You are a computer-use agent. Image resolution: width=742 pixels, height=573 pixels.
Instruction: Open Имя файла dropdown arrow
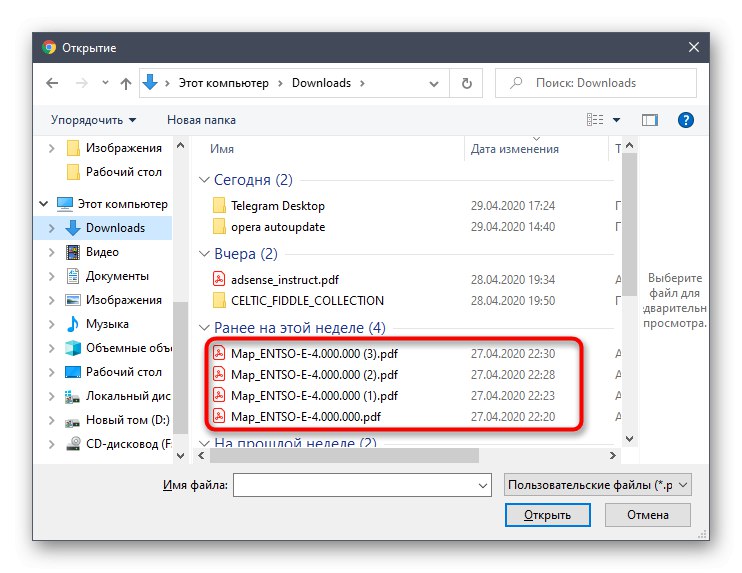483,485
